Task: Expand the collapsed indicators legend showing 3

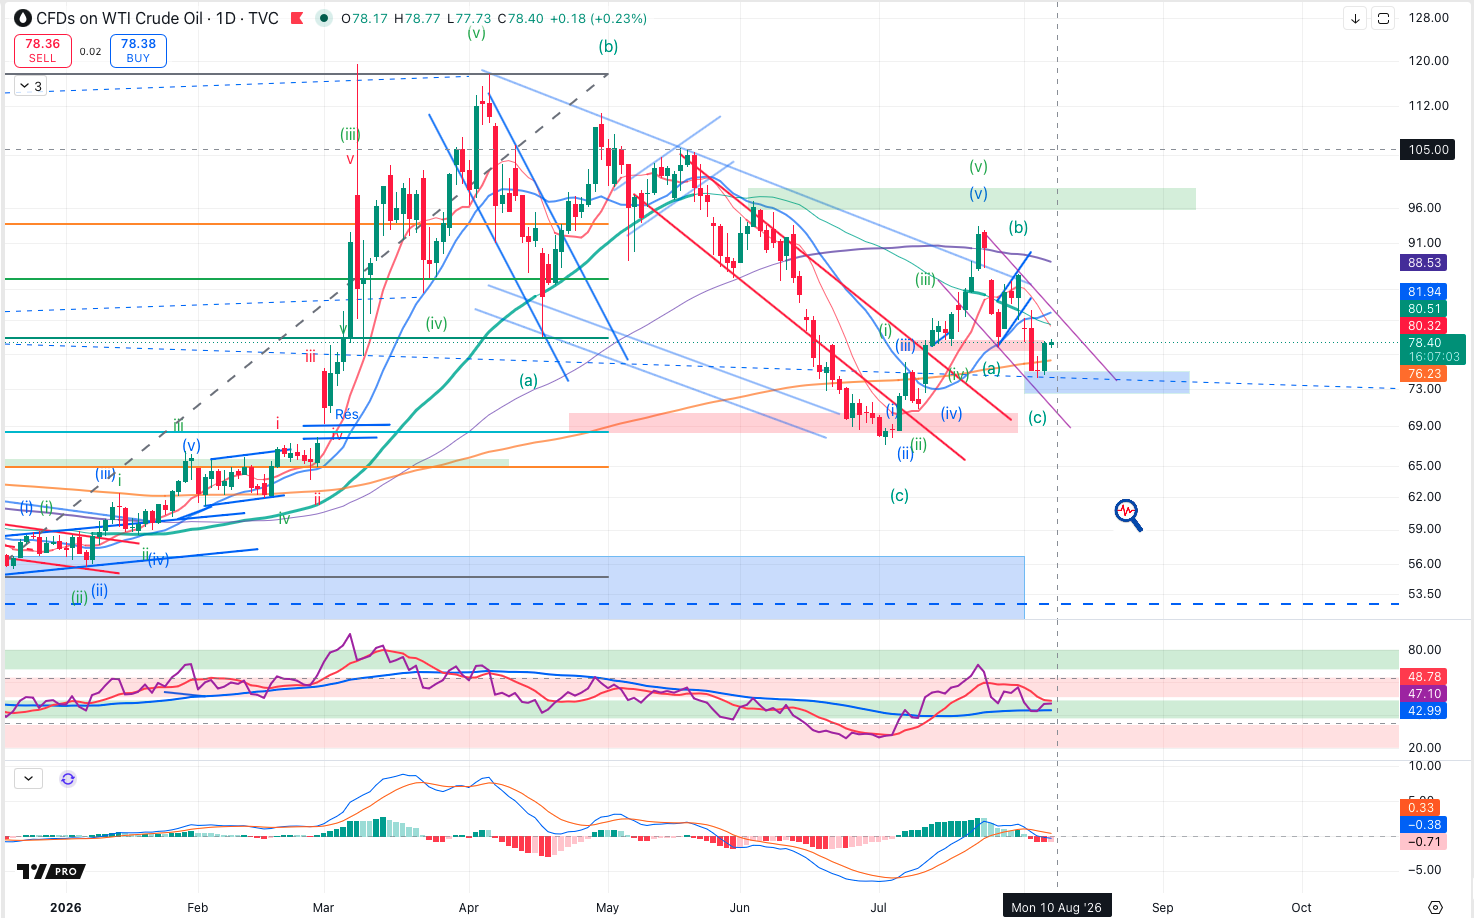Action: coord(30,86)
